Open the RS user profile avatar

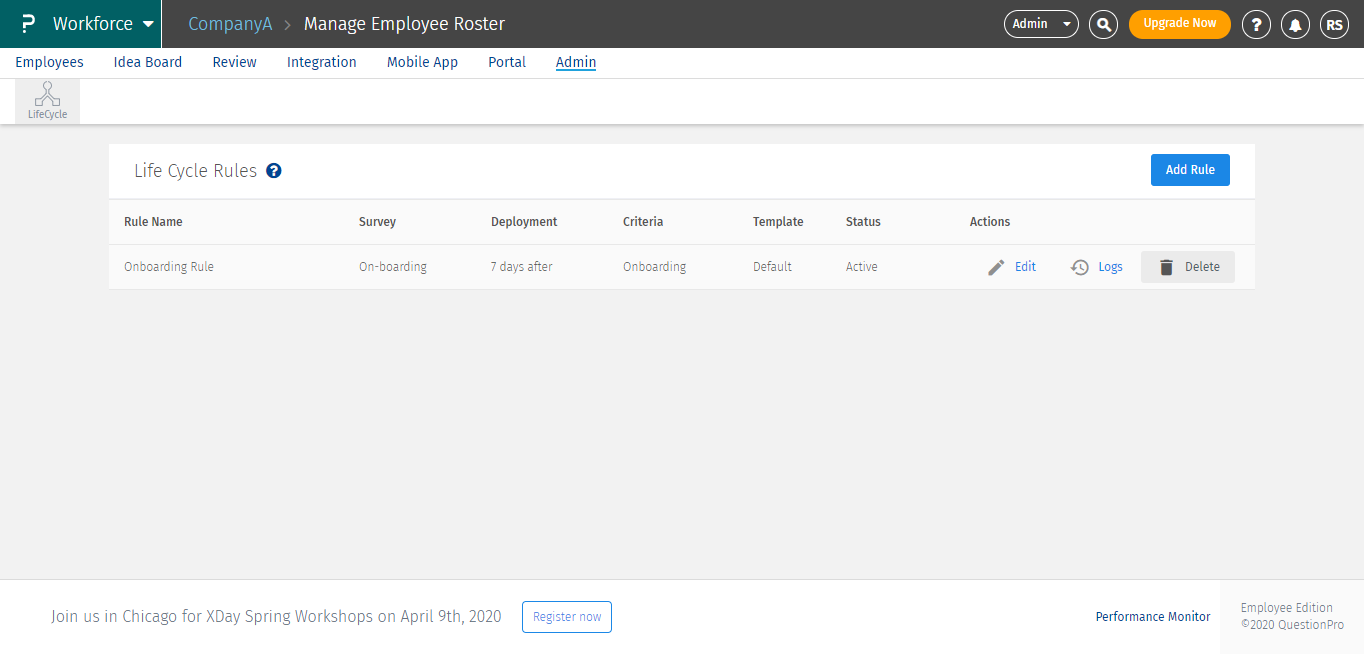coord(1334,24)
